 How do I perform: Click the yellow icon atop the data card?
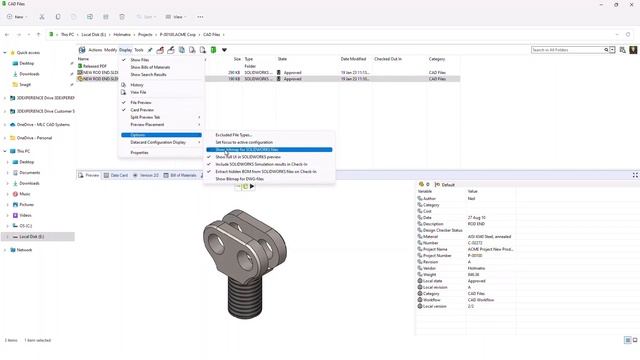pos(421,184)
